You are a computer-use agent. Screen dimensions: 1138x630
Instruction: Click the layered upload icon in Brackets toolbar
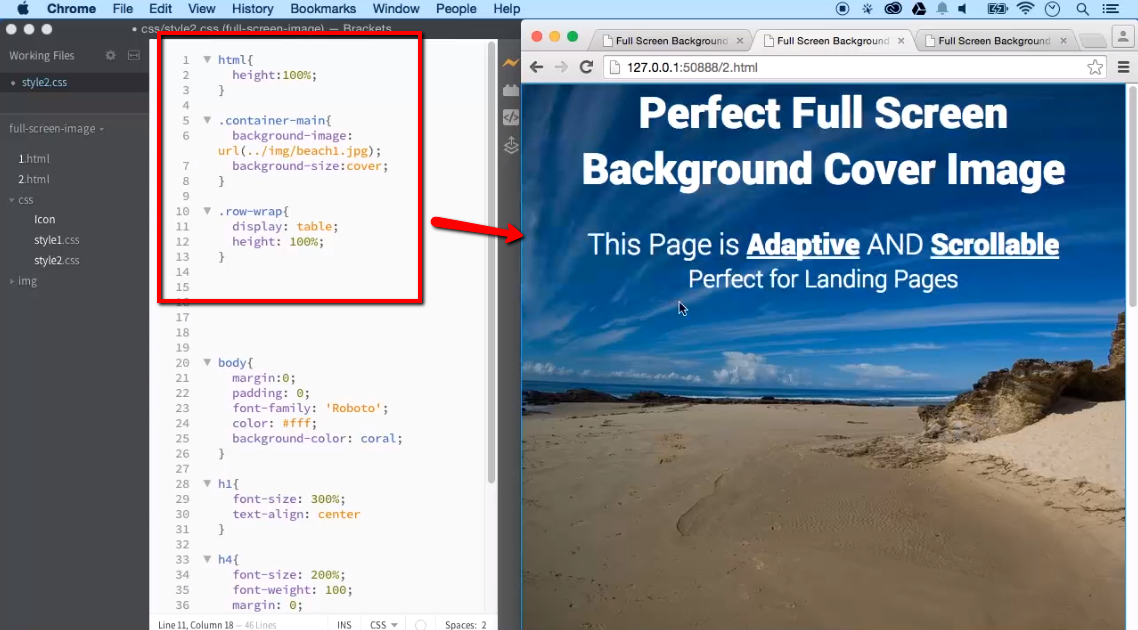click(x=511, y=145)
